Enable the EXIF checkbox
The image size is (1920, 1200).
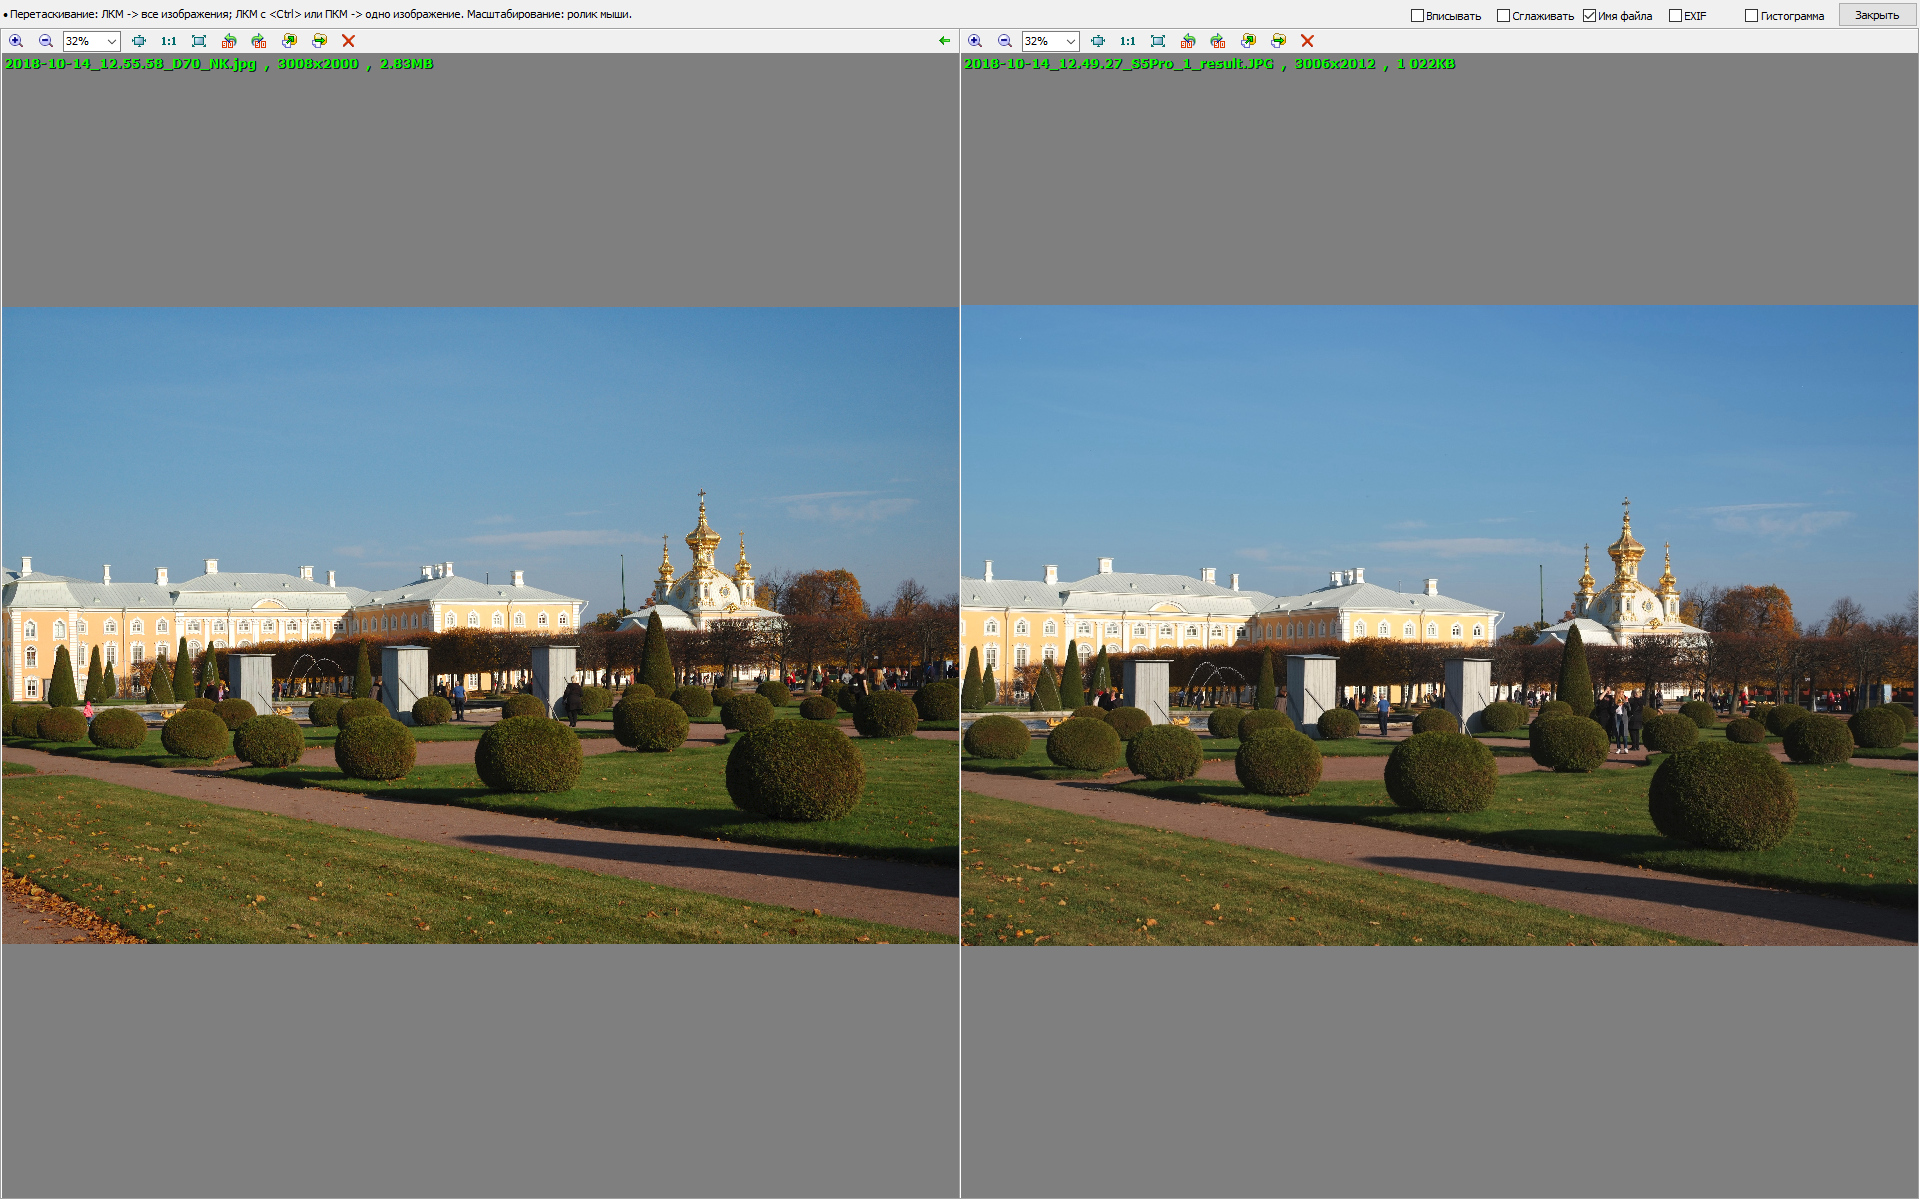[1675, 16]
